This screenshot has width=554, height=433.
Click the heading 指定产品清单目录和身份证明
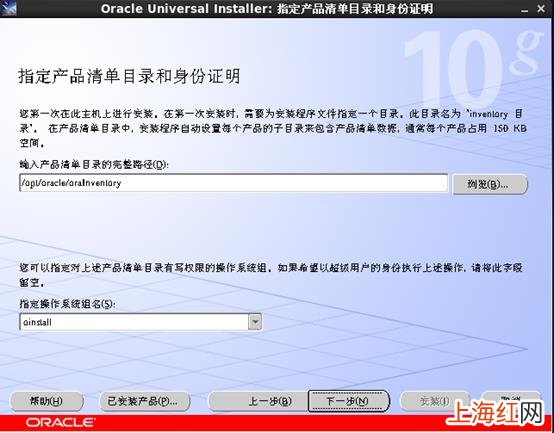[129, 76]
